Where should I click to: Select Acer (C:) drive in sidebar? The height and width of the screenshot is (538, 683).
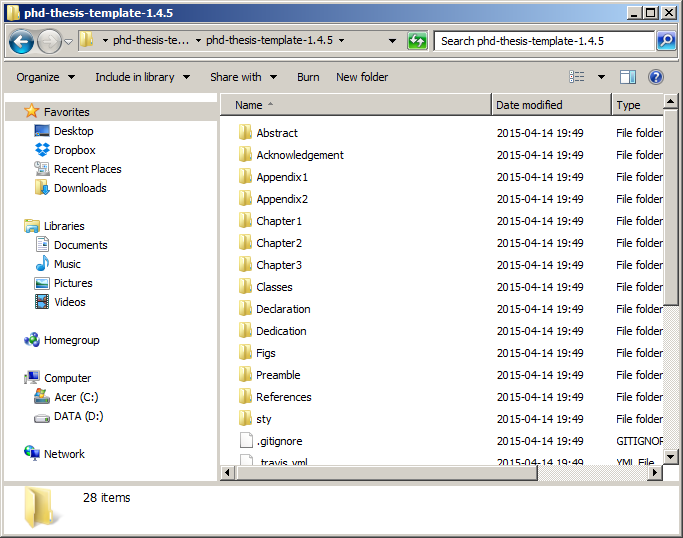76,397
